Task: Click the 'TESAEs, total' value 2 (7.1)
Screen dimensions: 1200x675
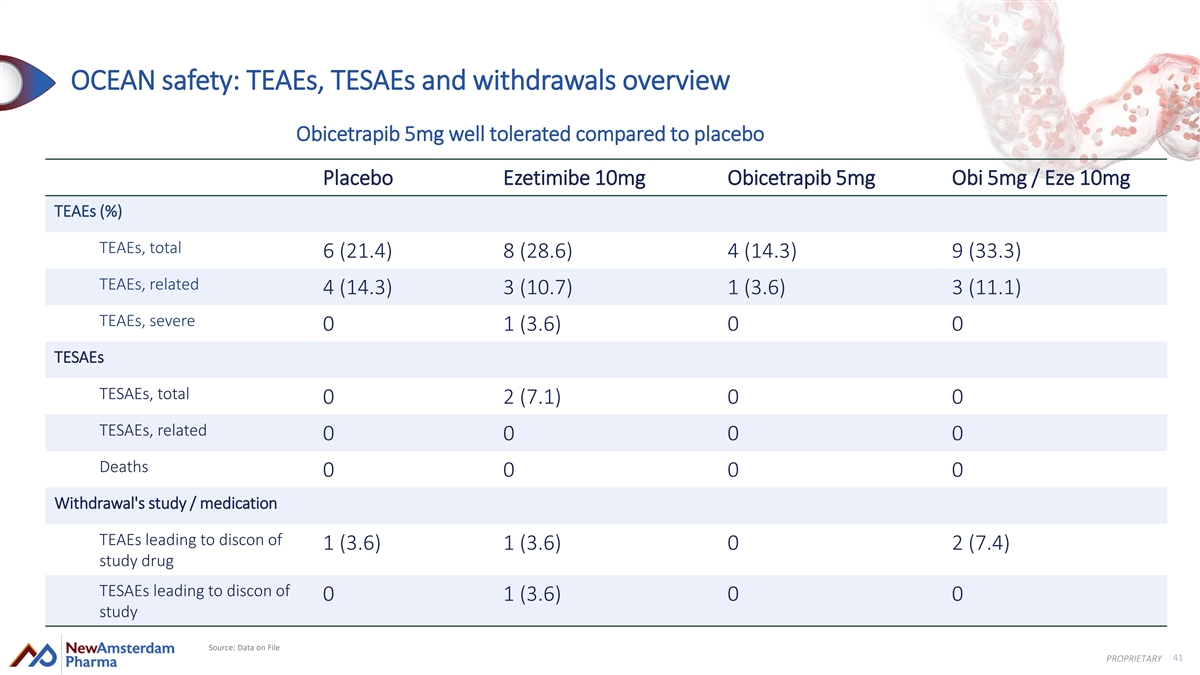Action: coord(532,398)
